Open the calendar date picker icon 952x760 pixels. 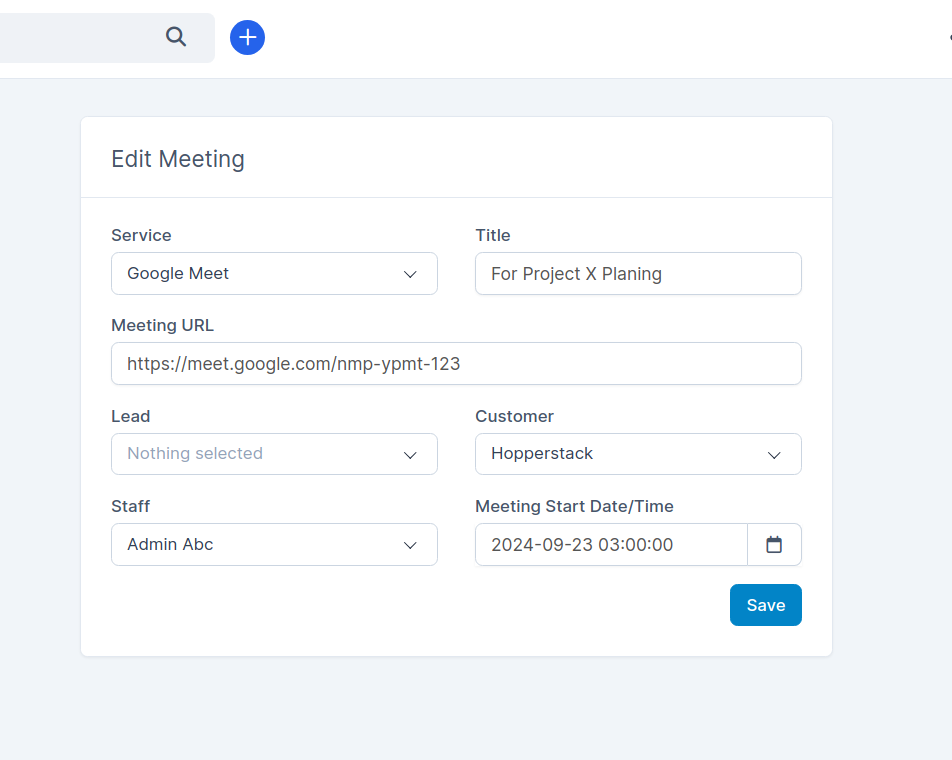pos(775,544)
